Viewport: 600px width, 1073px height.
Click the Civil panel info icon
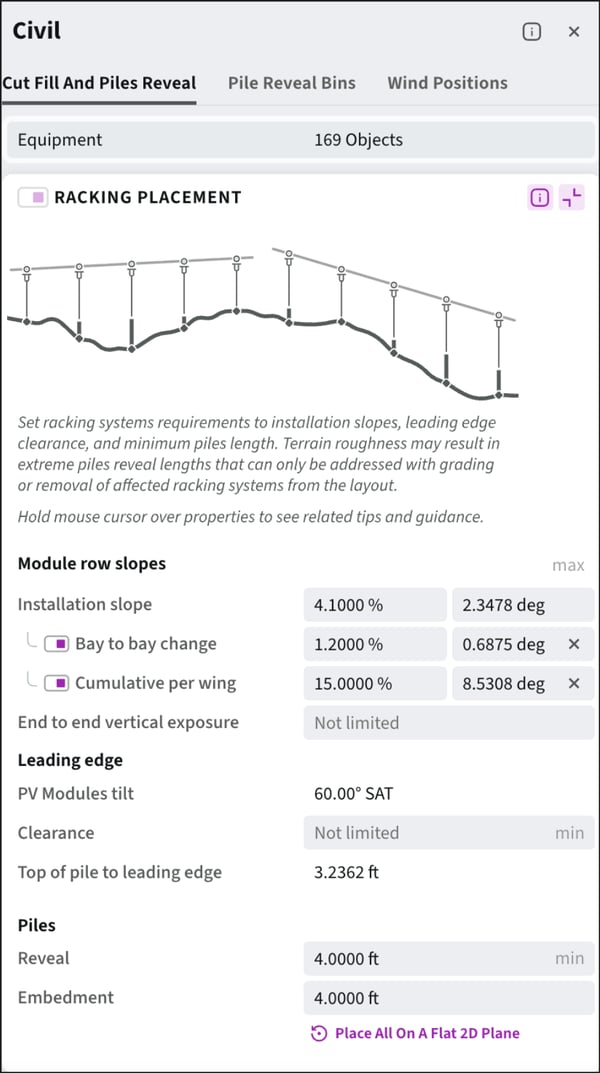(x=532, y=32)
